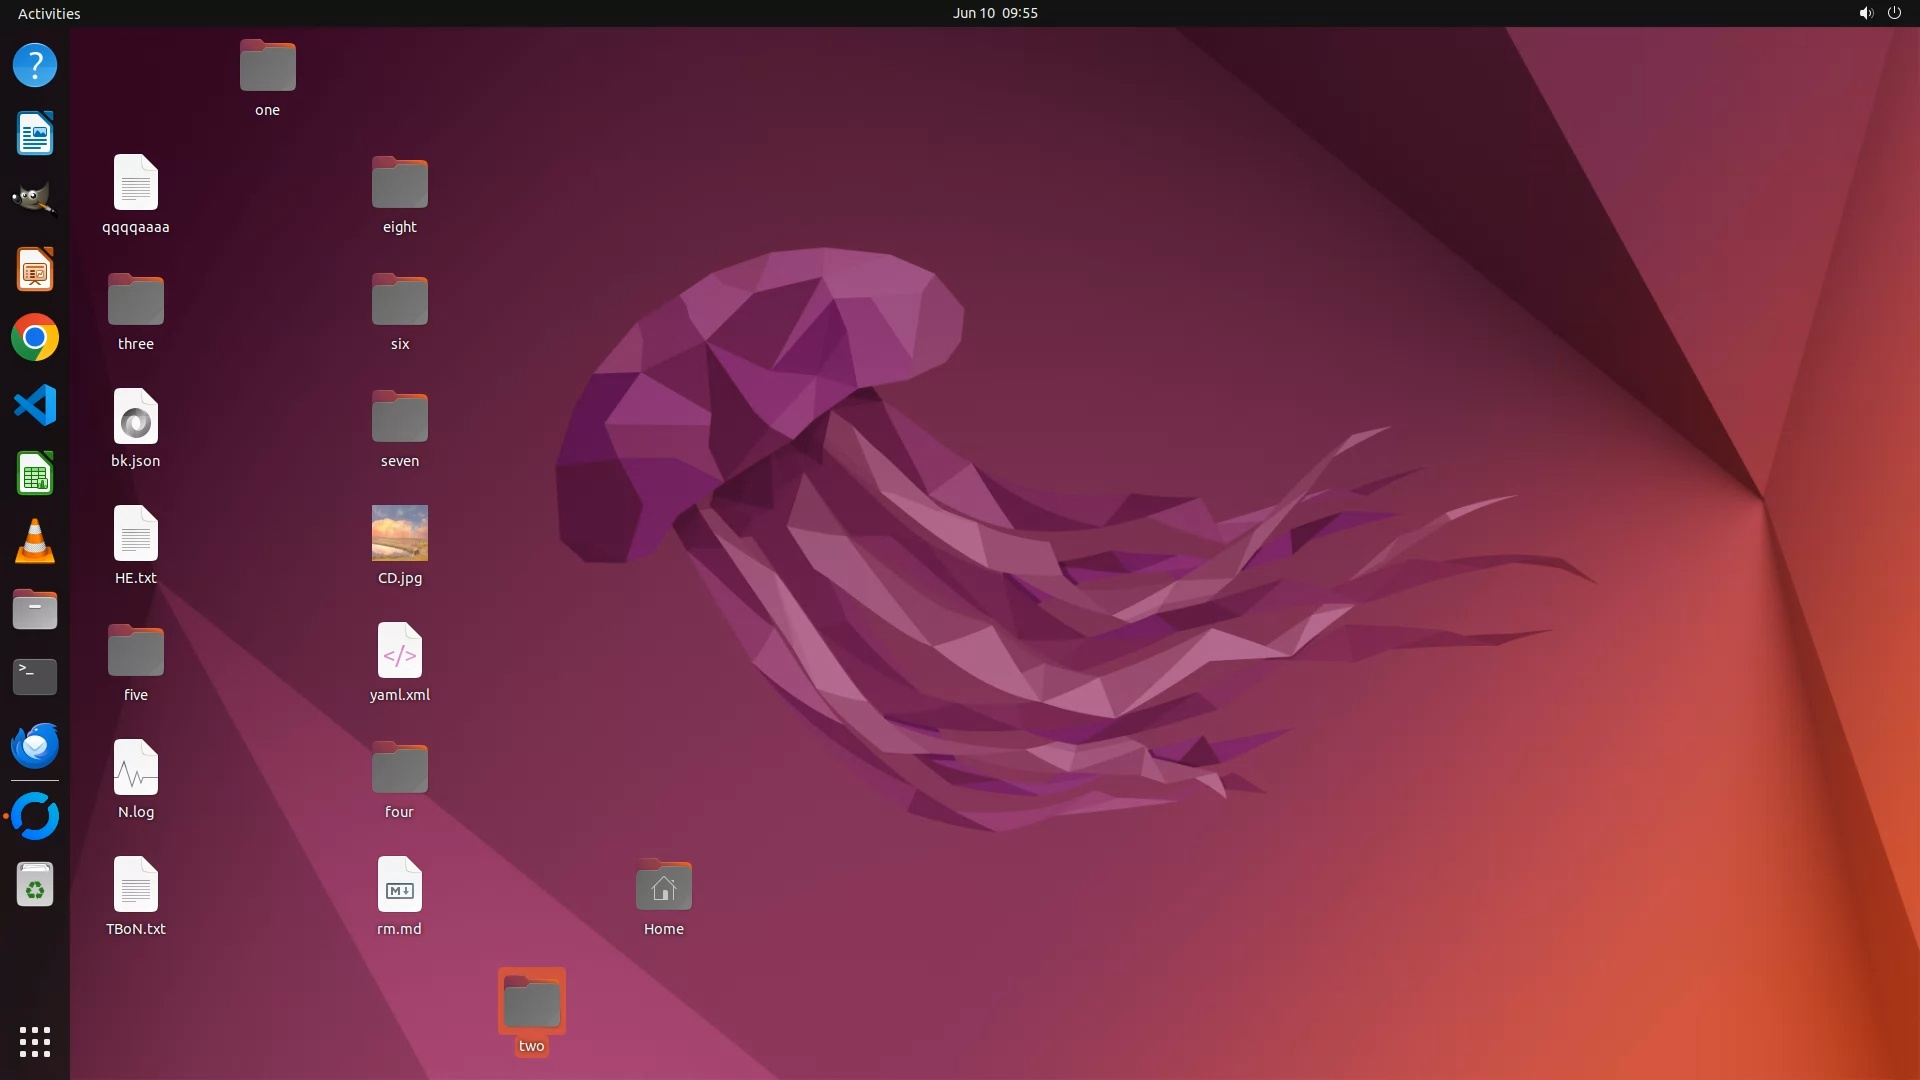Launch Visual Studio Code from the dock
The width and height of the screenshot is (1920, 1080).
(x=35, y=406)
